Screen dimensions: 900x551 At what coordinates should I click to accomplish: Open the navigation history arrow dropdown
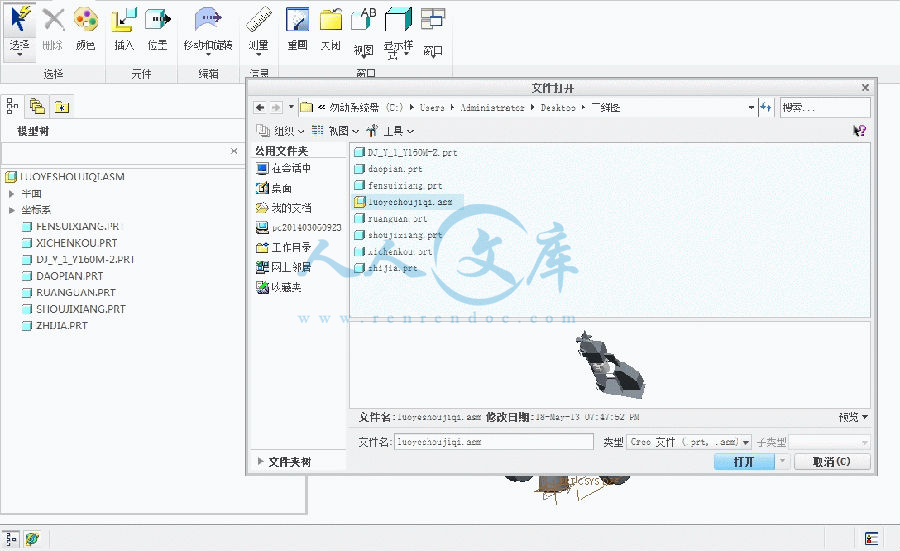click(x=291, y=107)
